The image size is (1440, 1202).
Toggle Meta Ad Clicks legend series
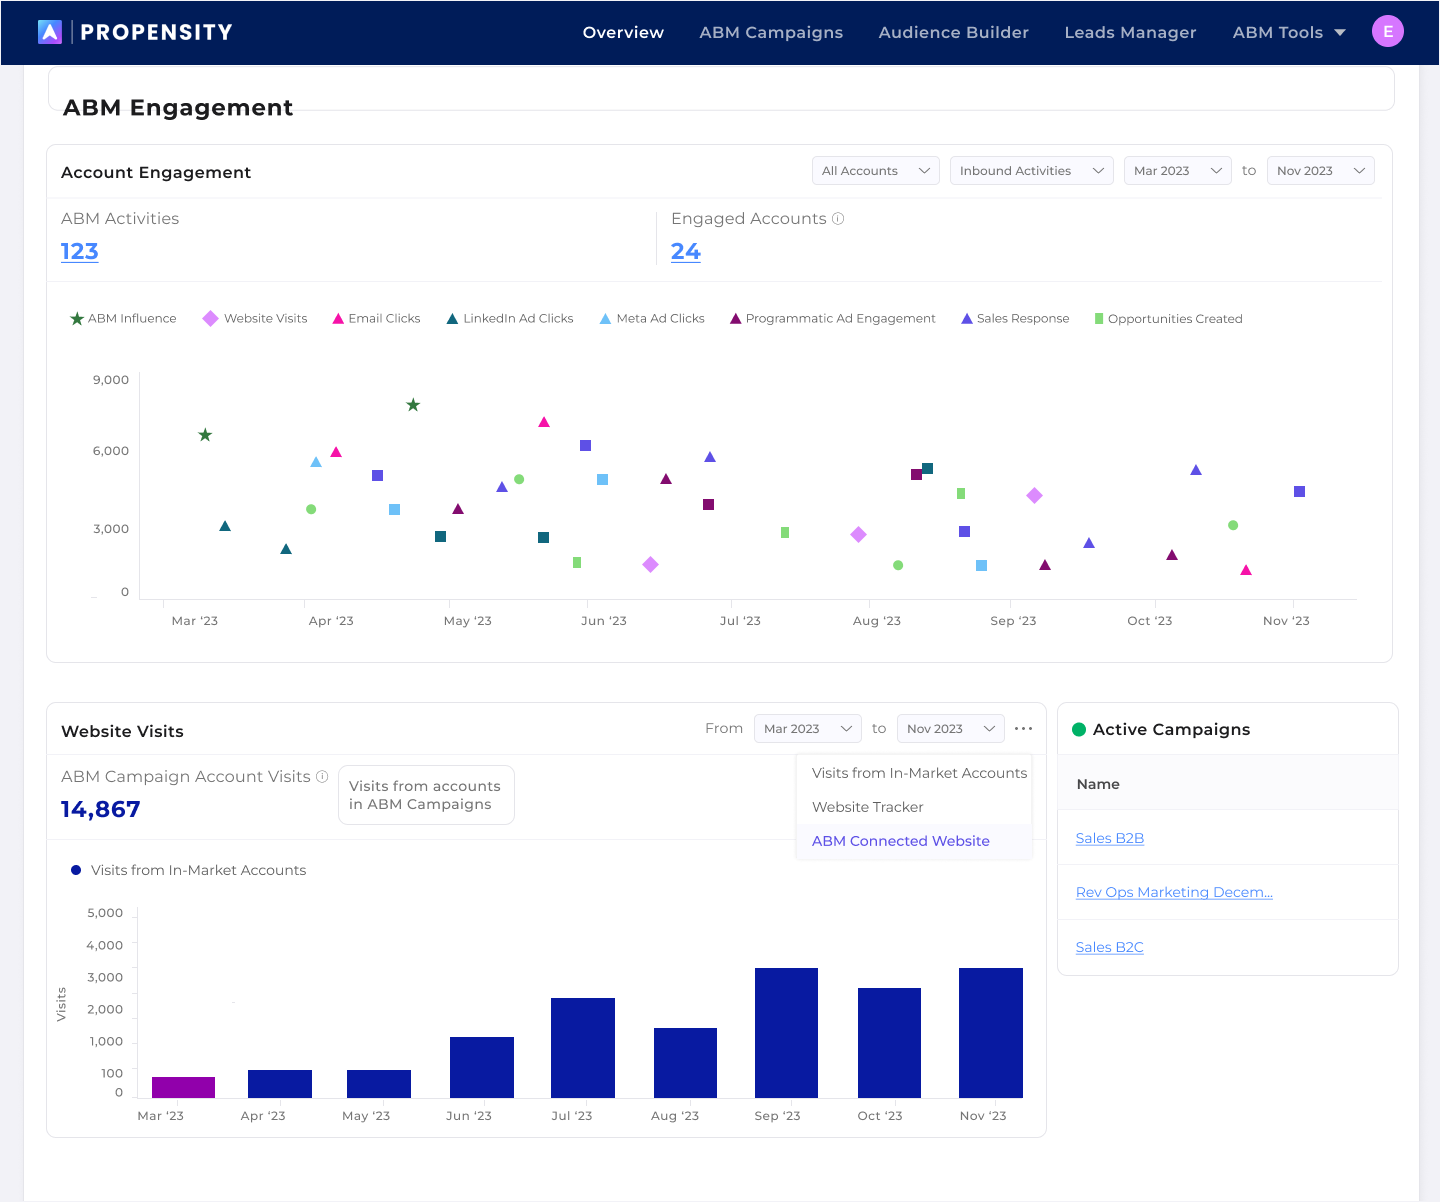(x=652, y=319)
